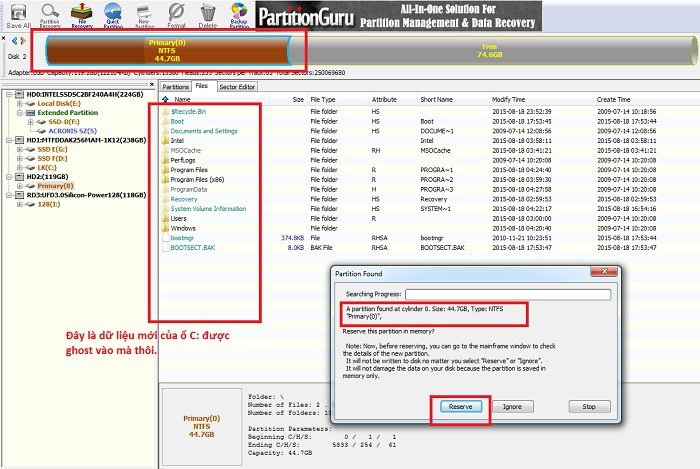Click the Searching Progress bar
Image resolution: width=700 pixels, height=469 pixels.
click(508, 295)
